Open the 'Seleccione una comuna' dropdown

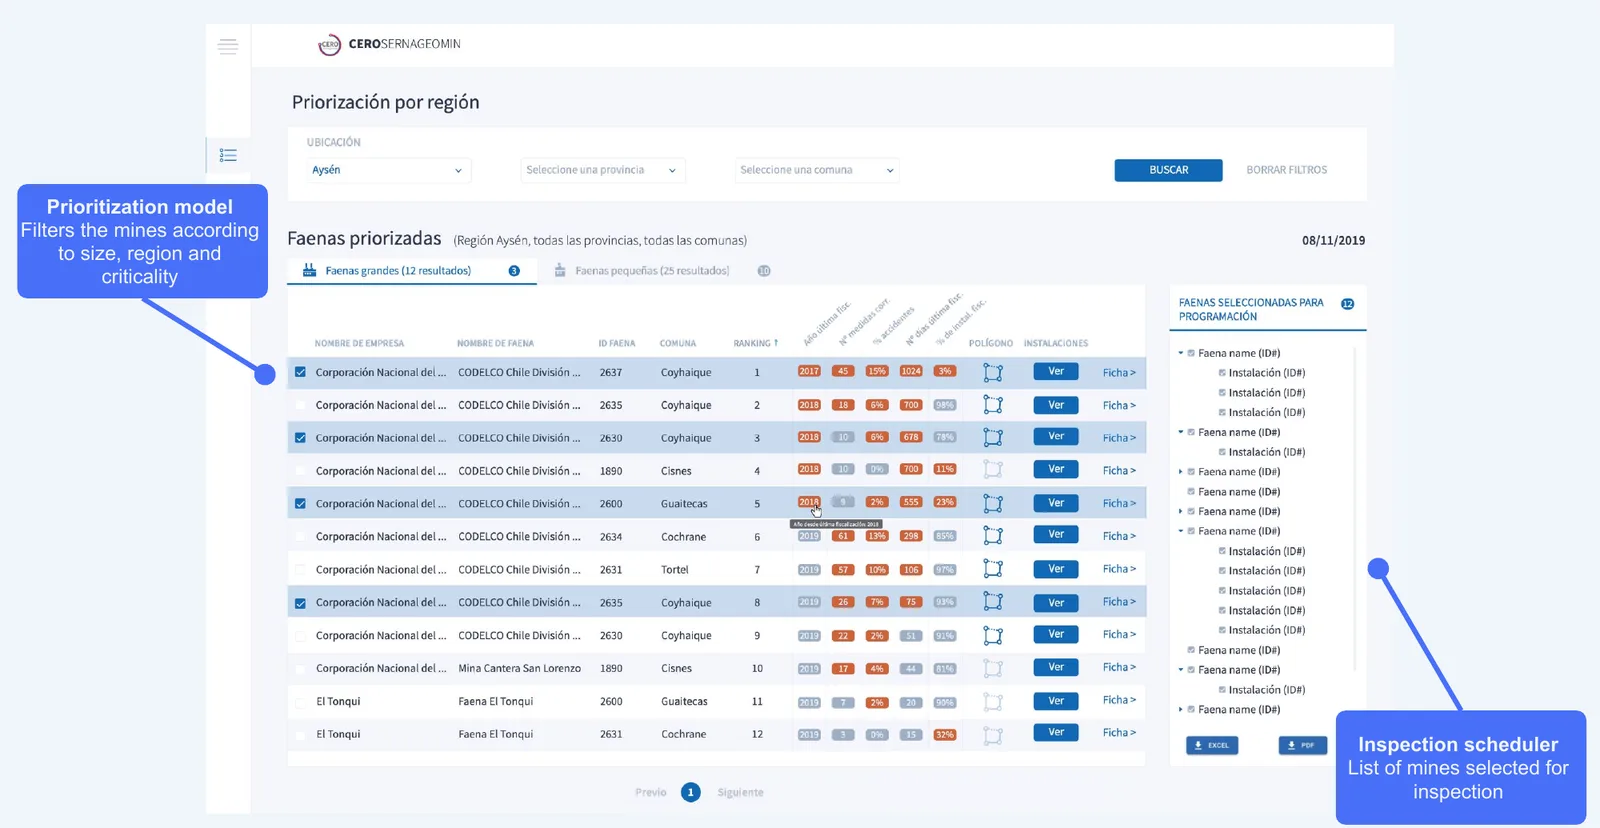(817, 170)
